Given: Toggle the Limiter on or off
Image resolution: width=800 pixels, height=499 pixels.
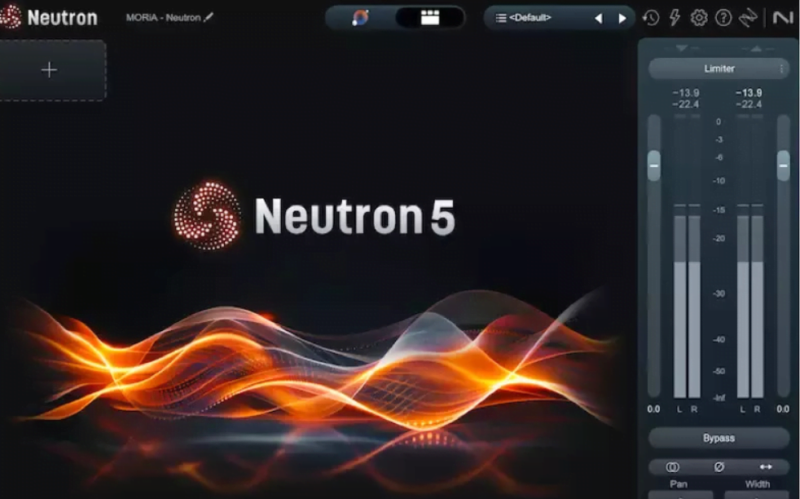Looking at the screenshot, I should tap(719, 68).
